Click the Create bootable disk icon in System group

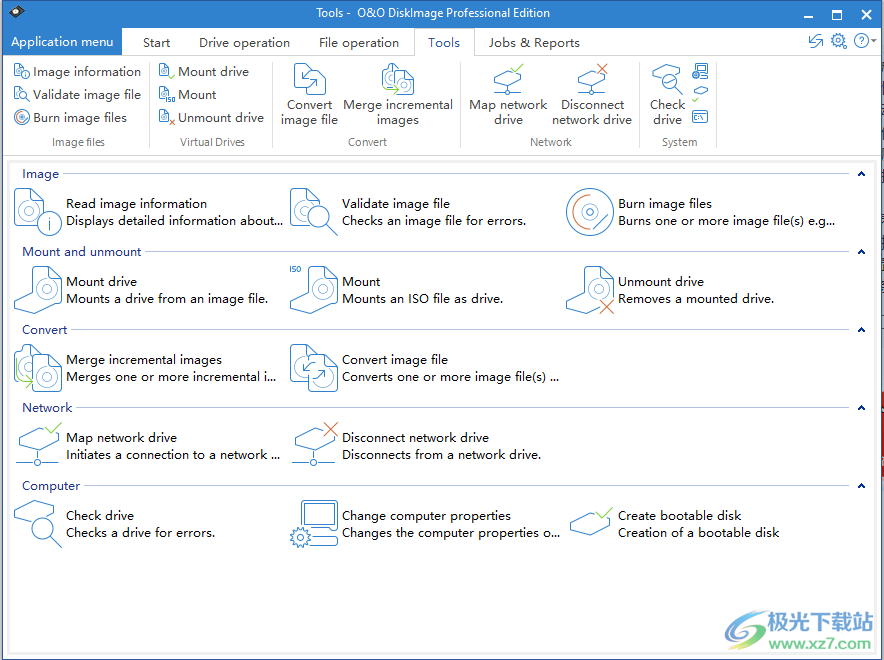point(700,91)
